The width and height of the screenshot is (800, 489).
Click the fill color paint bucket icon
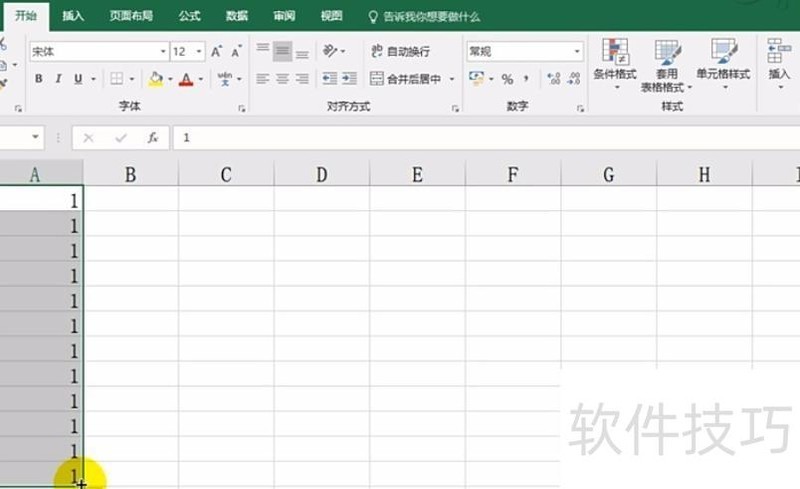[156, 79]
